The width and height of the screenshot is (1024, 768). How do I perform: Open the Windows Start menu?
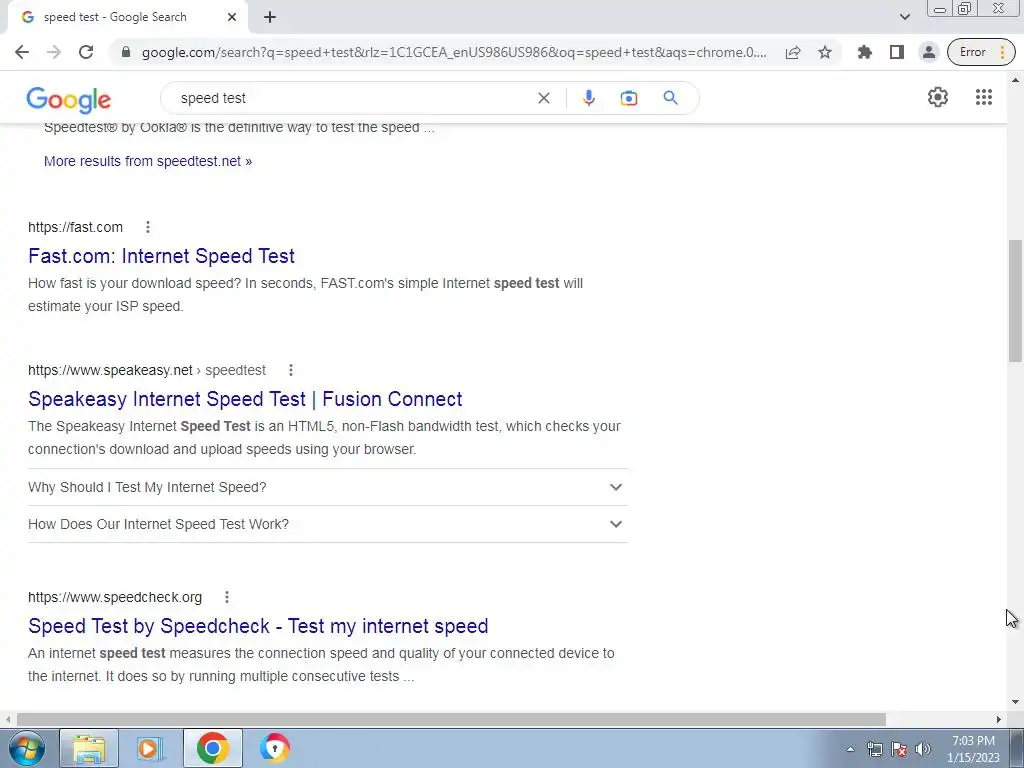click(25, 748)
